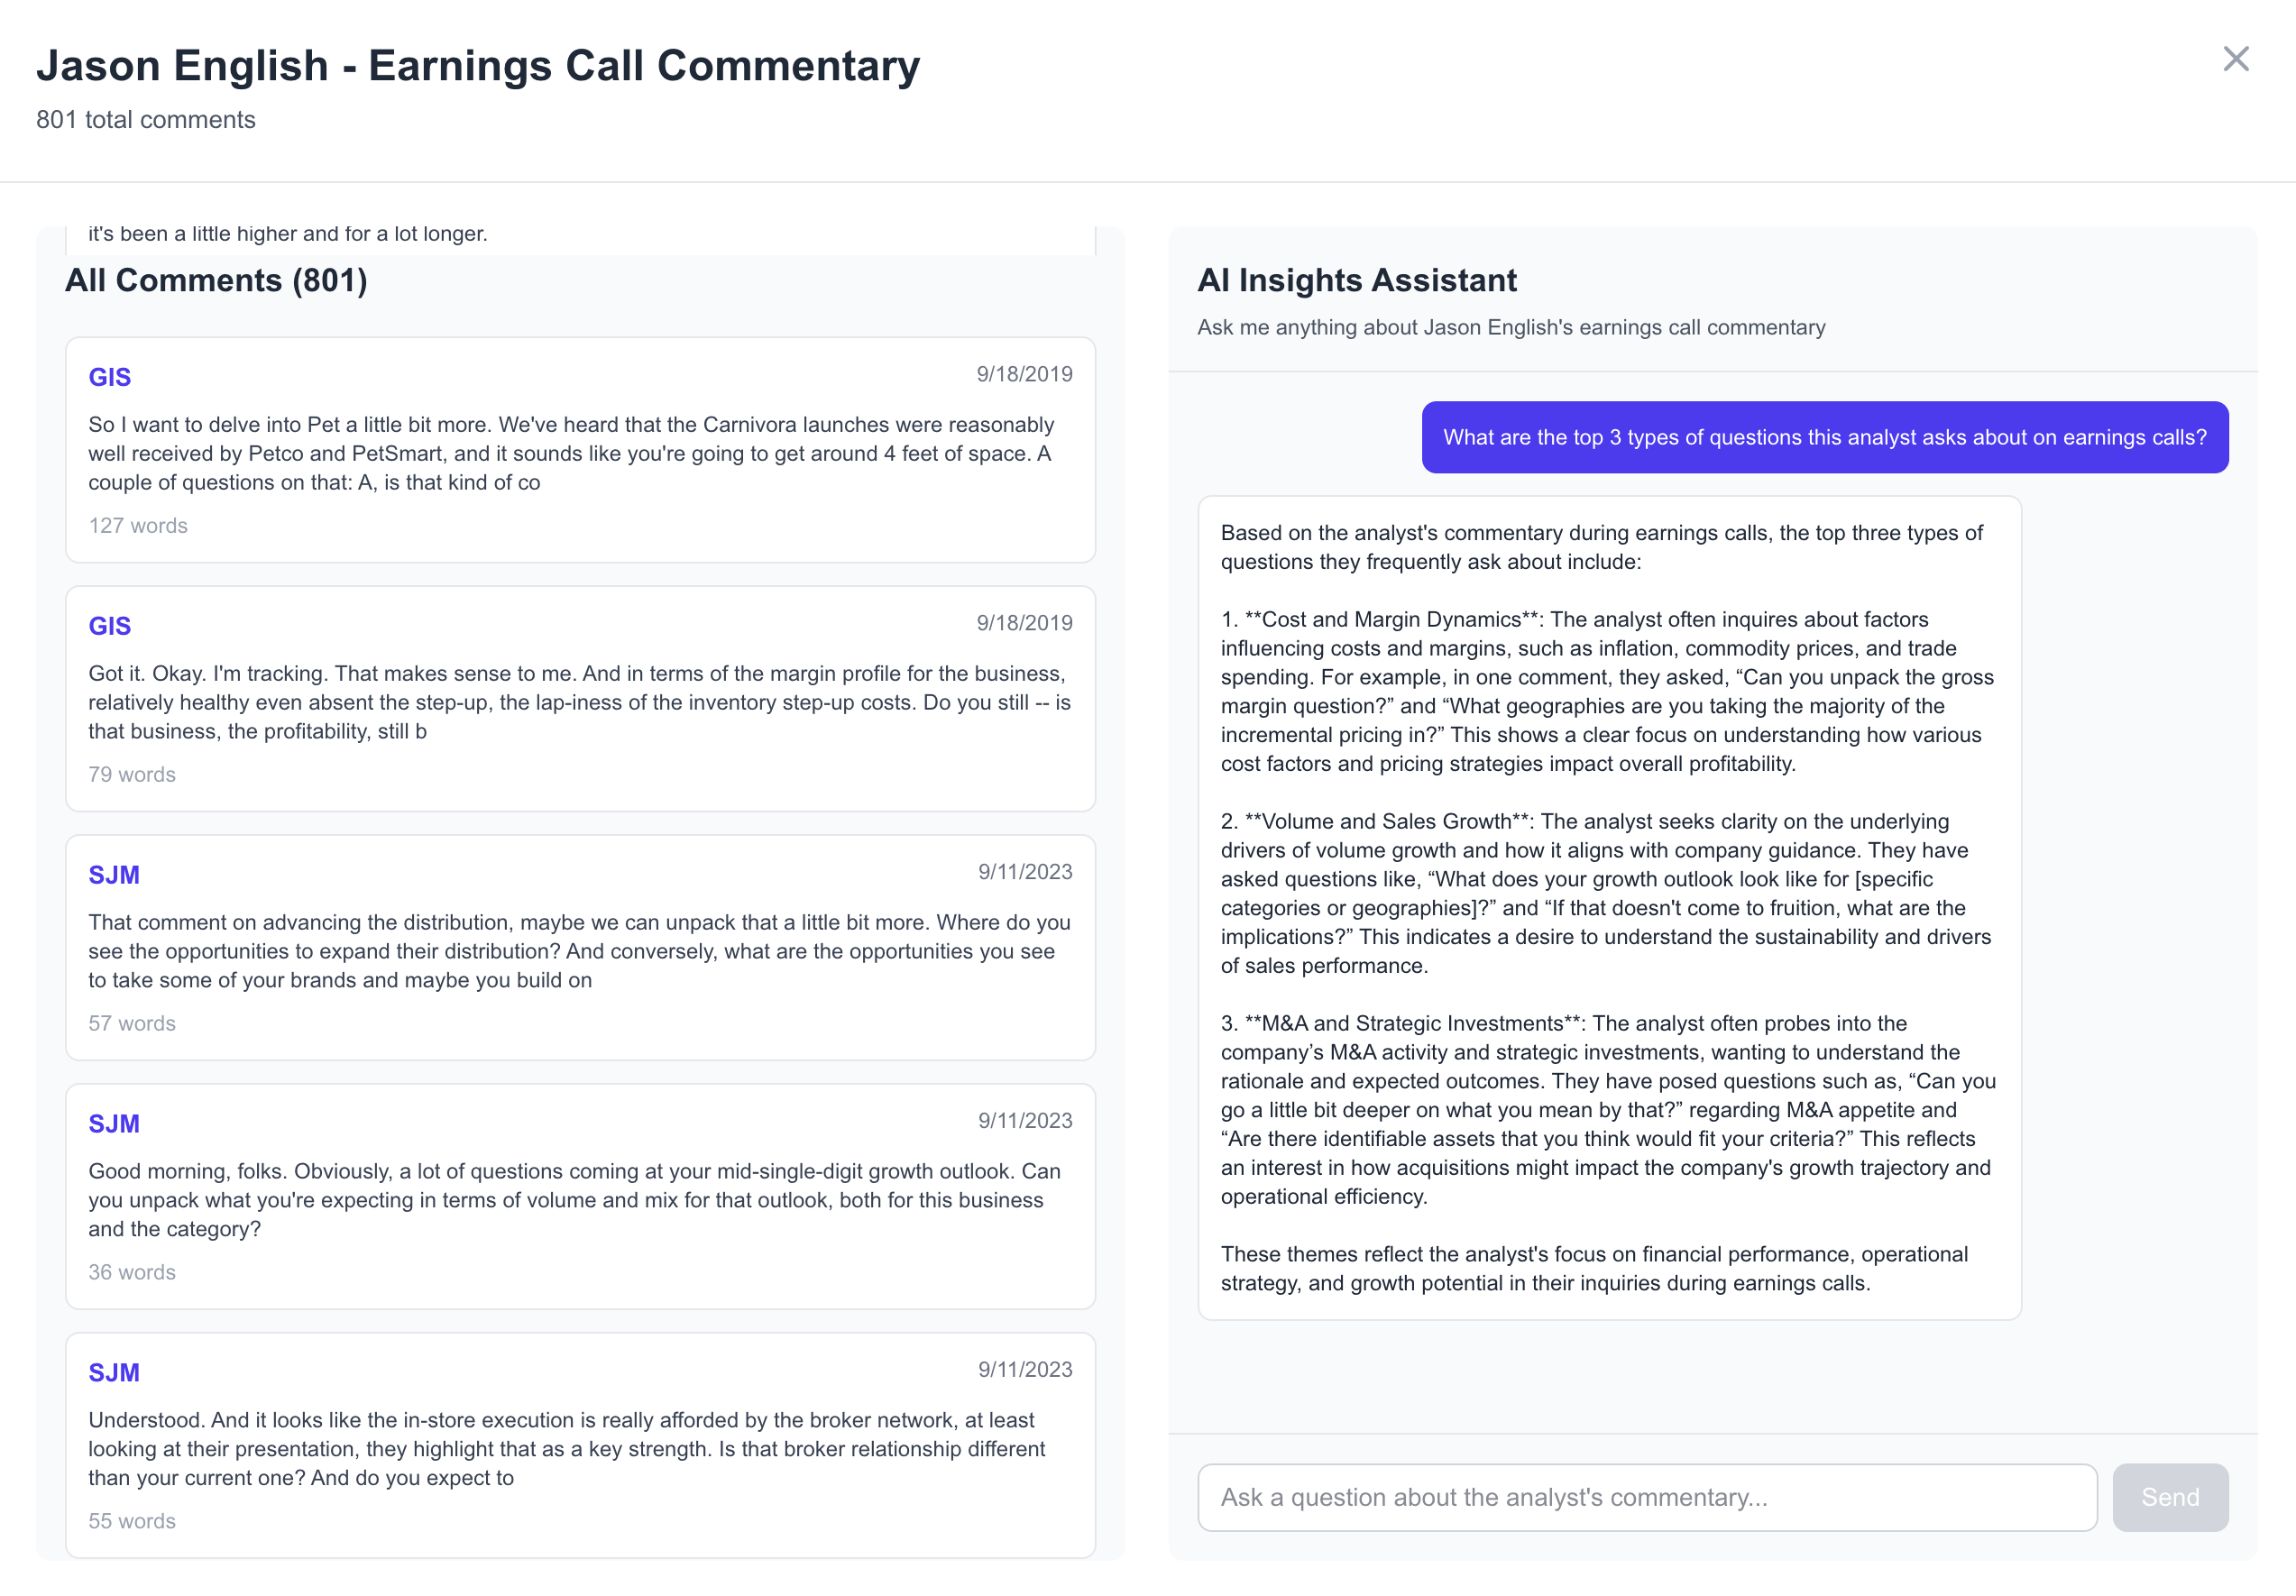Click the "AI Insights Assistant" panel title
This screenshot has height=1596, width=2296.
1356,281
